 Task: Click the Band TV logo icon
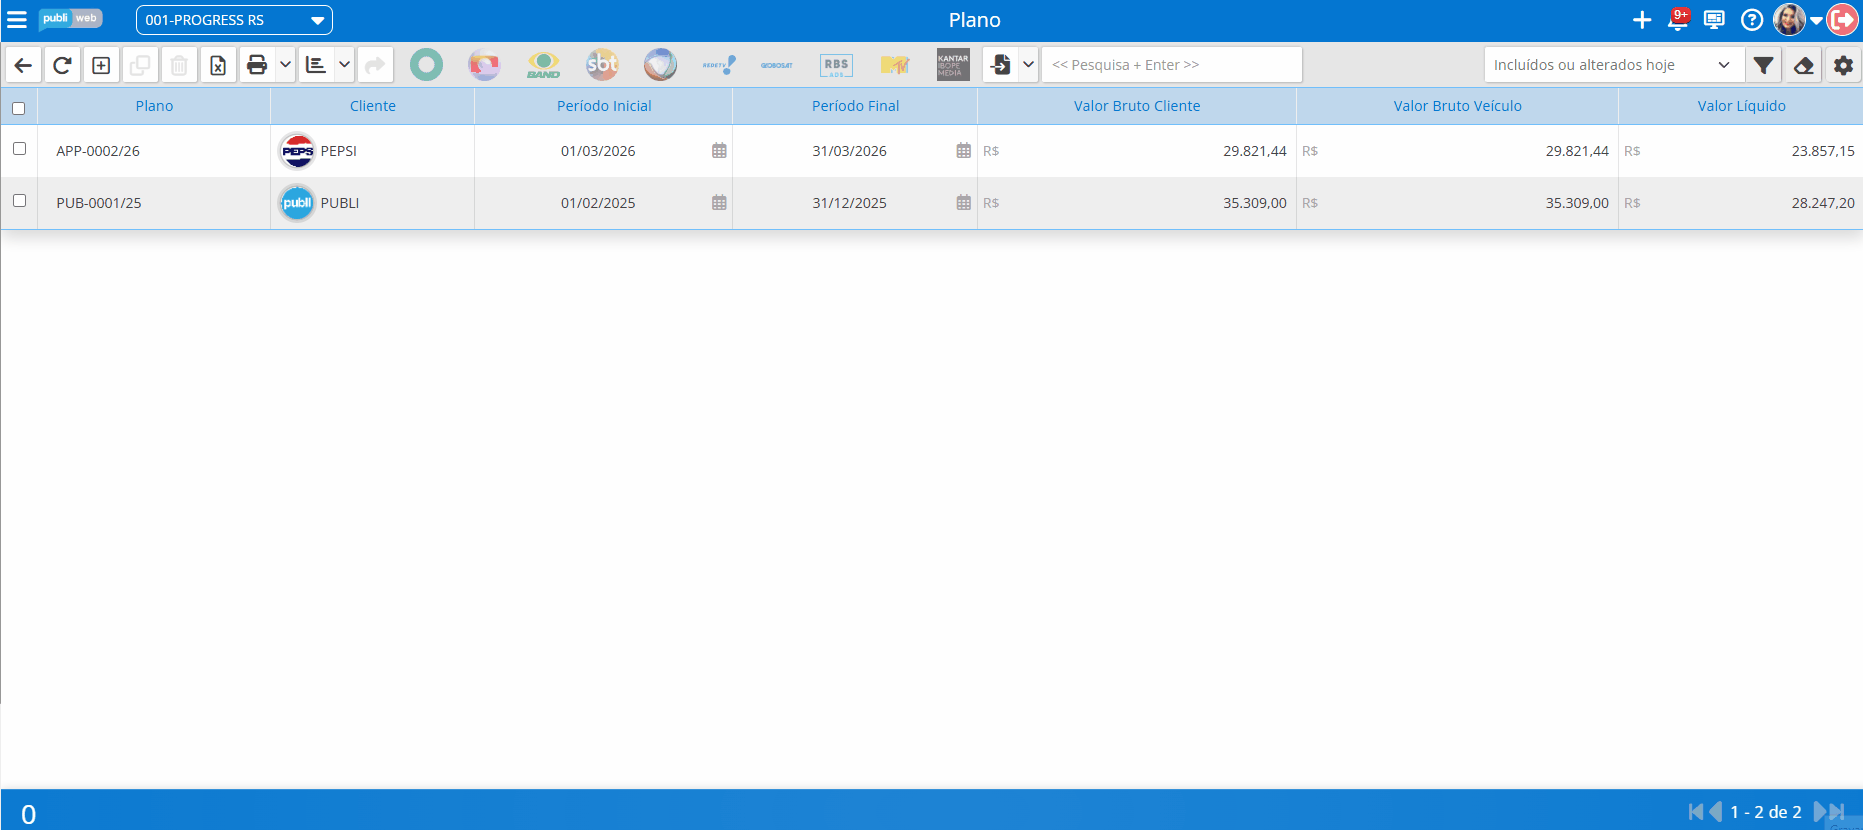pyautogui.click(x=543, y=65)
